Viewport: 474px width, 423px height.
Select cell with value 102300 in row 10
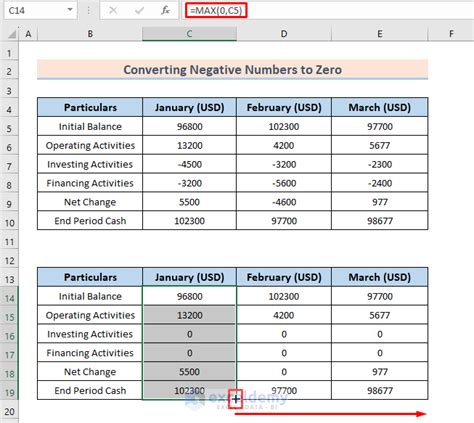[189, 221]
